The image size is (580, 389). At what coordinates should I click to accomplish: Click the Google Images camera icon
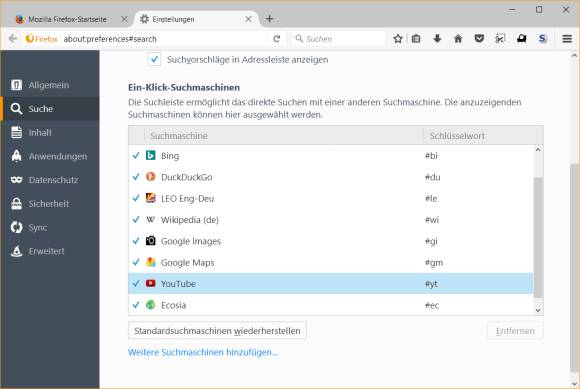tap(151, 241)
